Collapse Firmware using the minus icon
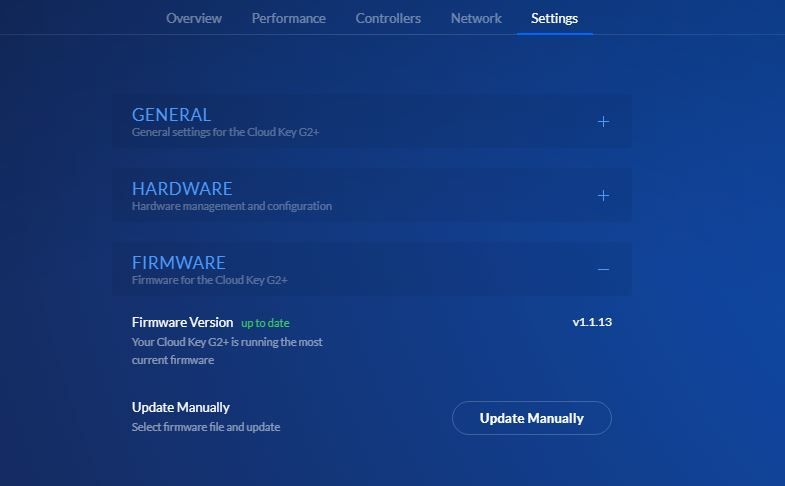 pyautogui.click(x=603, y=269)
